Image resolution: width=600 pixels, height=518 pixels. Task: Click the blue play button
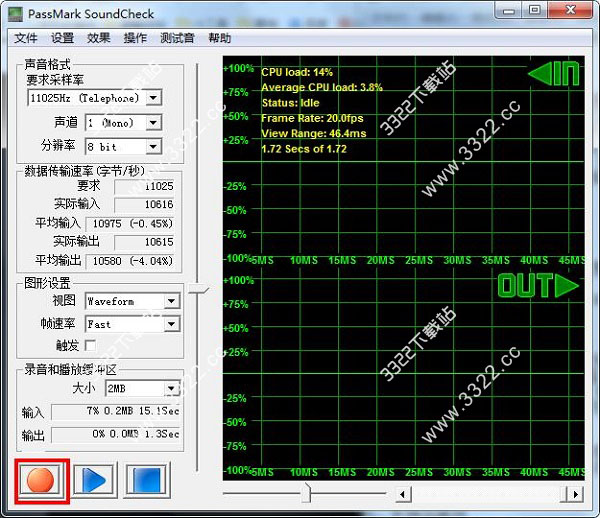click(x=95, y=480)
